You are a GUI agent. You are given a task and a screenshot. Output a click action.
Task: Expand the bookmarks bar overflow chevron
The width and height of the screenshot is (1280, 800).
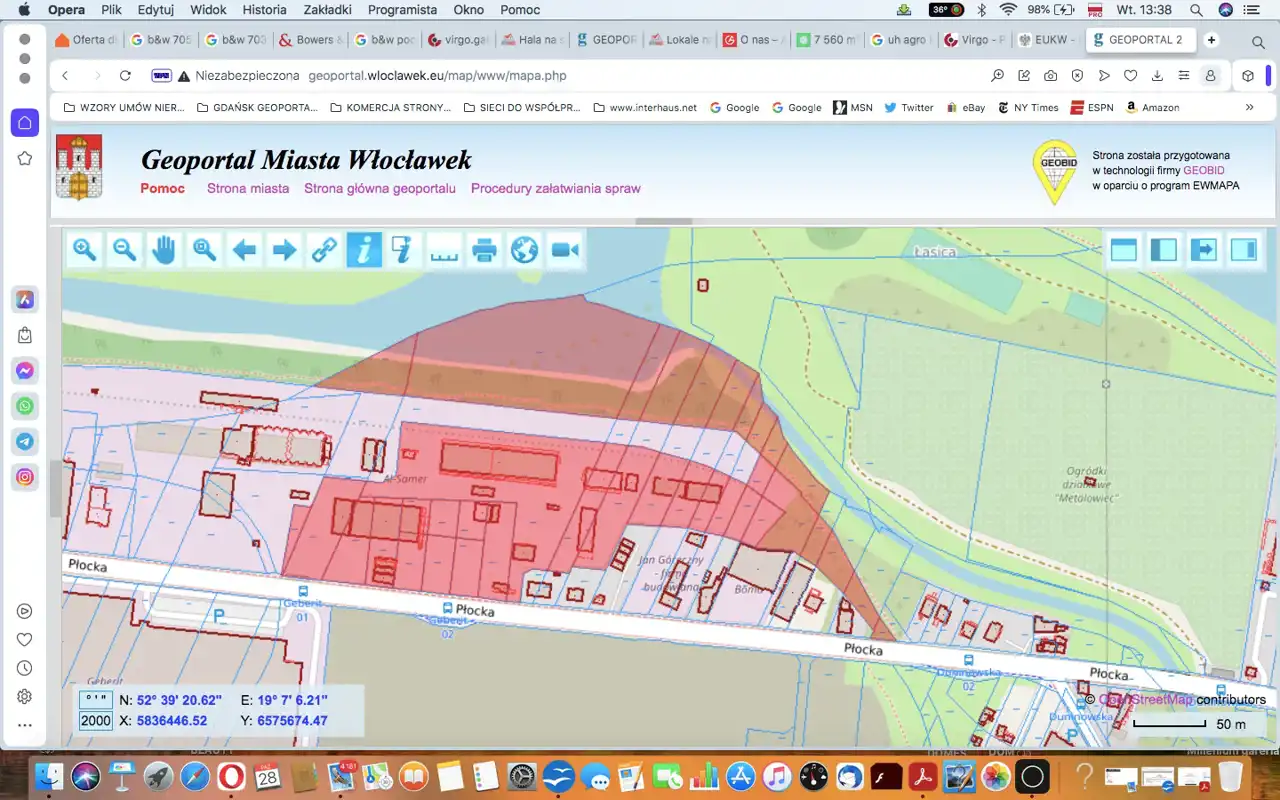click(1249, 107)
